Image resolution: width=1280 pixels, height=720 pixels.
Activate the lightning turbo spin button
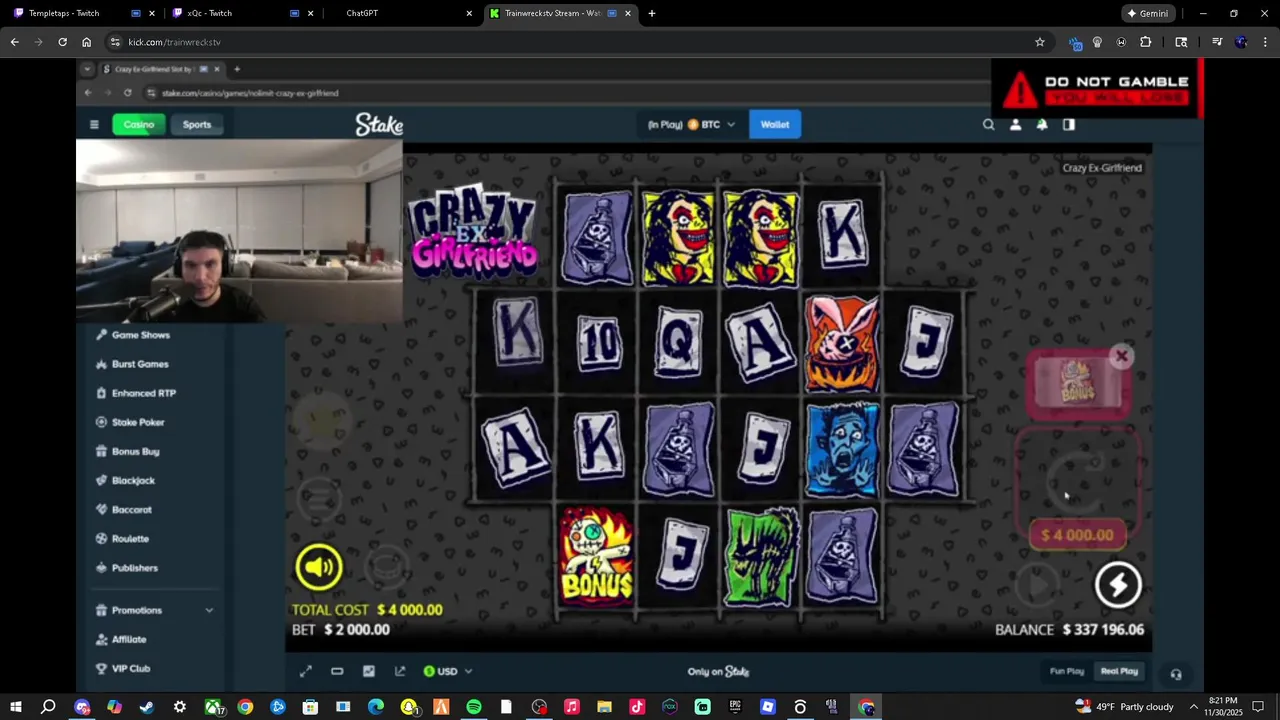pos(1118,585)
